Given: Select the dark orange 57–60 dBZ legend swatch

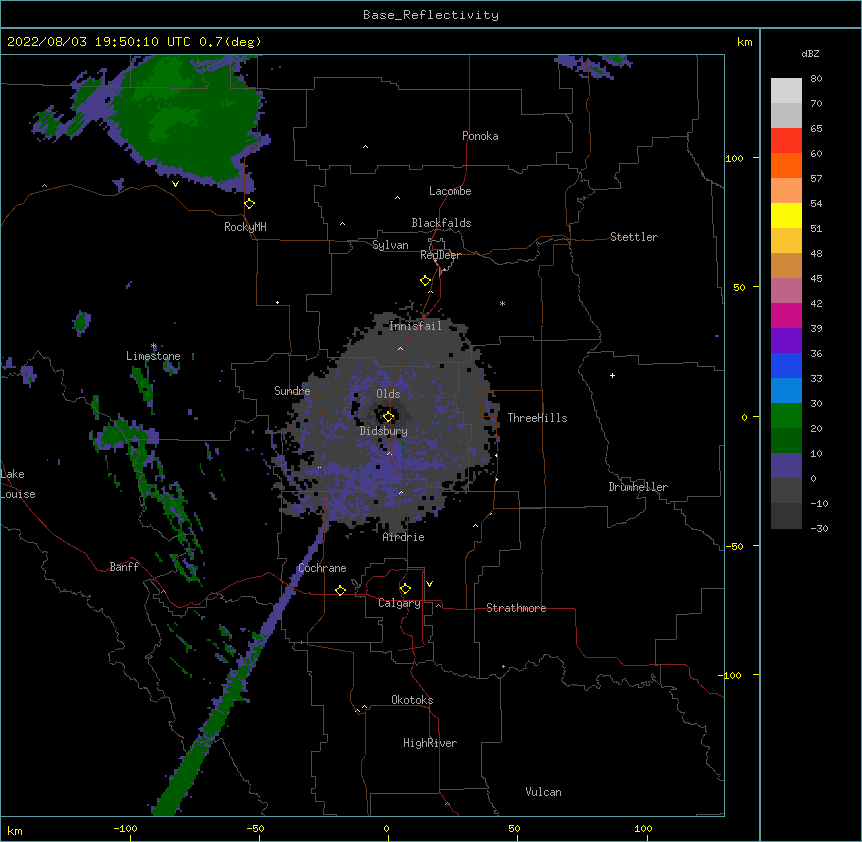Looking at the screenshot, I should pyautogui.click(x=786, y=165).
